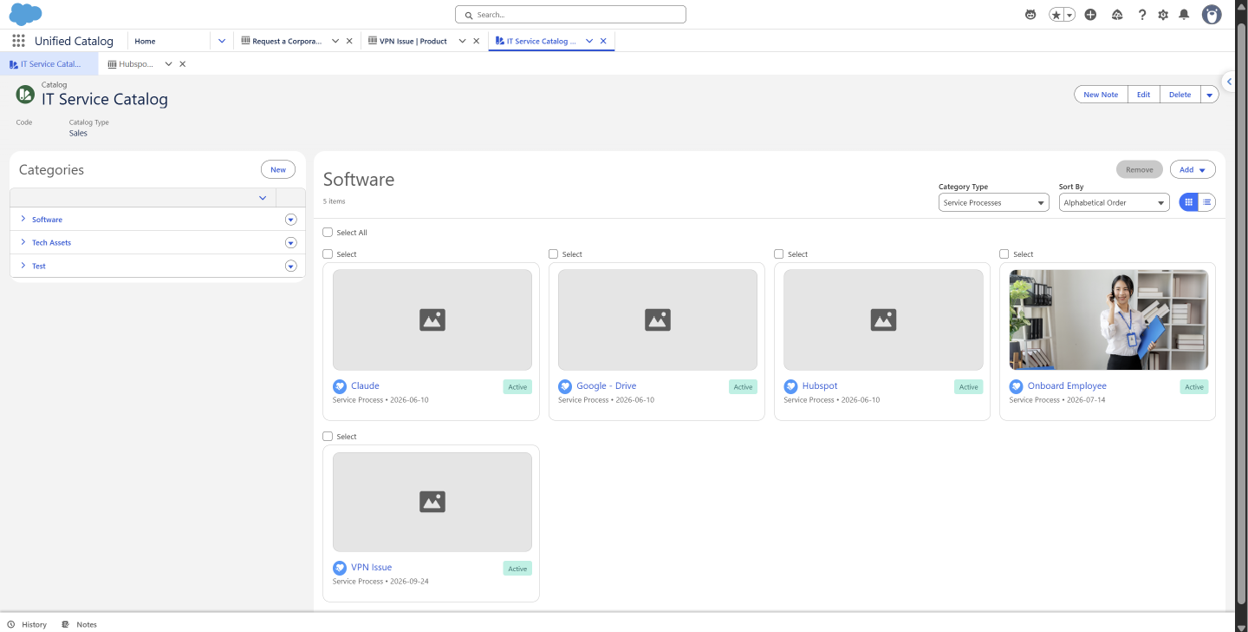The height and width of the screenshot is (632, 1248).
Task: Expand the Software category
Action: pos(23,219)
